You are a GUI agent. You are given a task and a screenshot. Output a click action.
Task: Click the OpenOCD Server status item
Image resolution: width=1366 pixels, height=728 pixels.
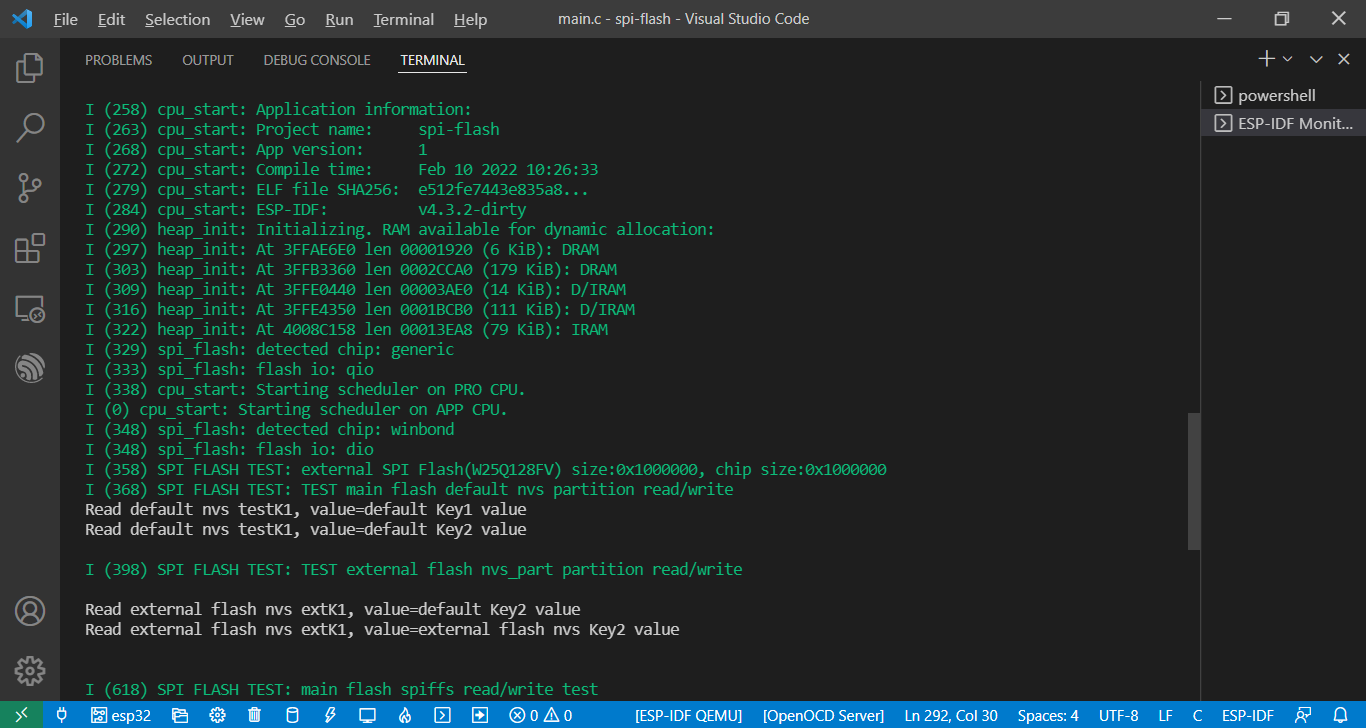(x=823, y=715)
